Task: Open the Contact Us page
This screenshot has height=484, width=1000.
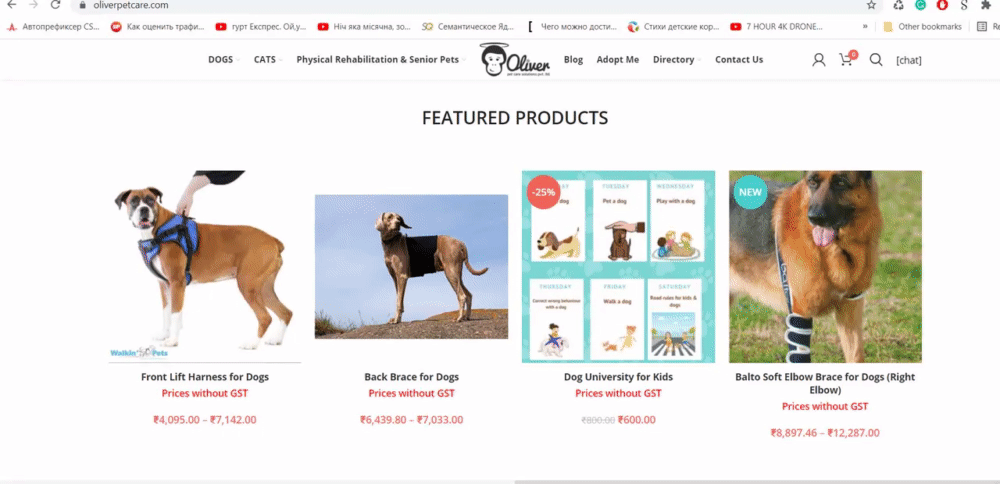Action: [x=739, y=59]
